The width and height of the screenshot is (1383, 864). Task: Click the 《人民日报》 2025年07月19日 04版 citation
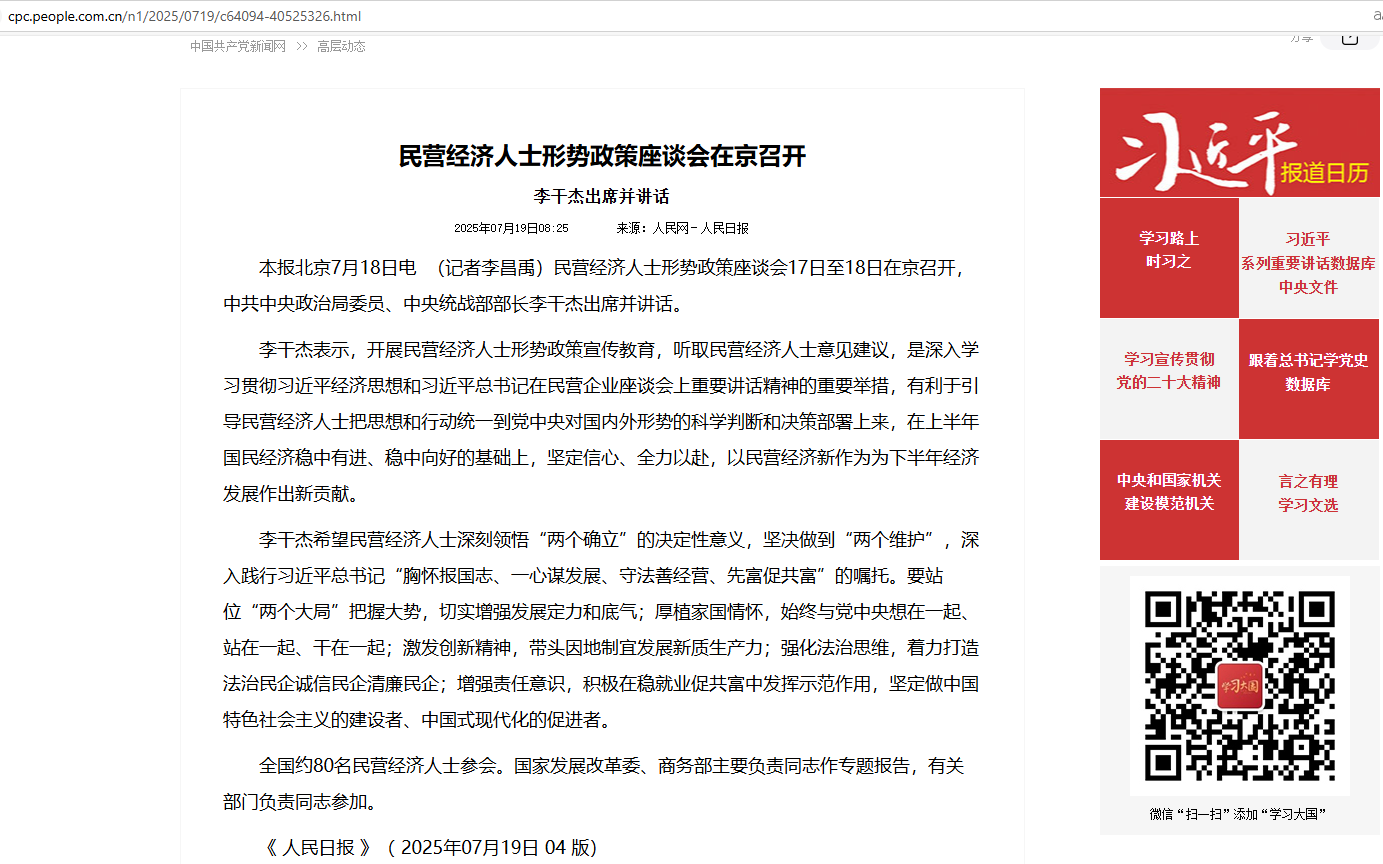tap(430, 848)
